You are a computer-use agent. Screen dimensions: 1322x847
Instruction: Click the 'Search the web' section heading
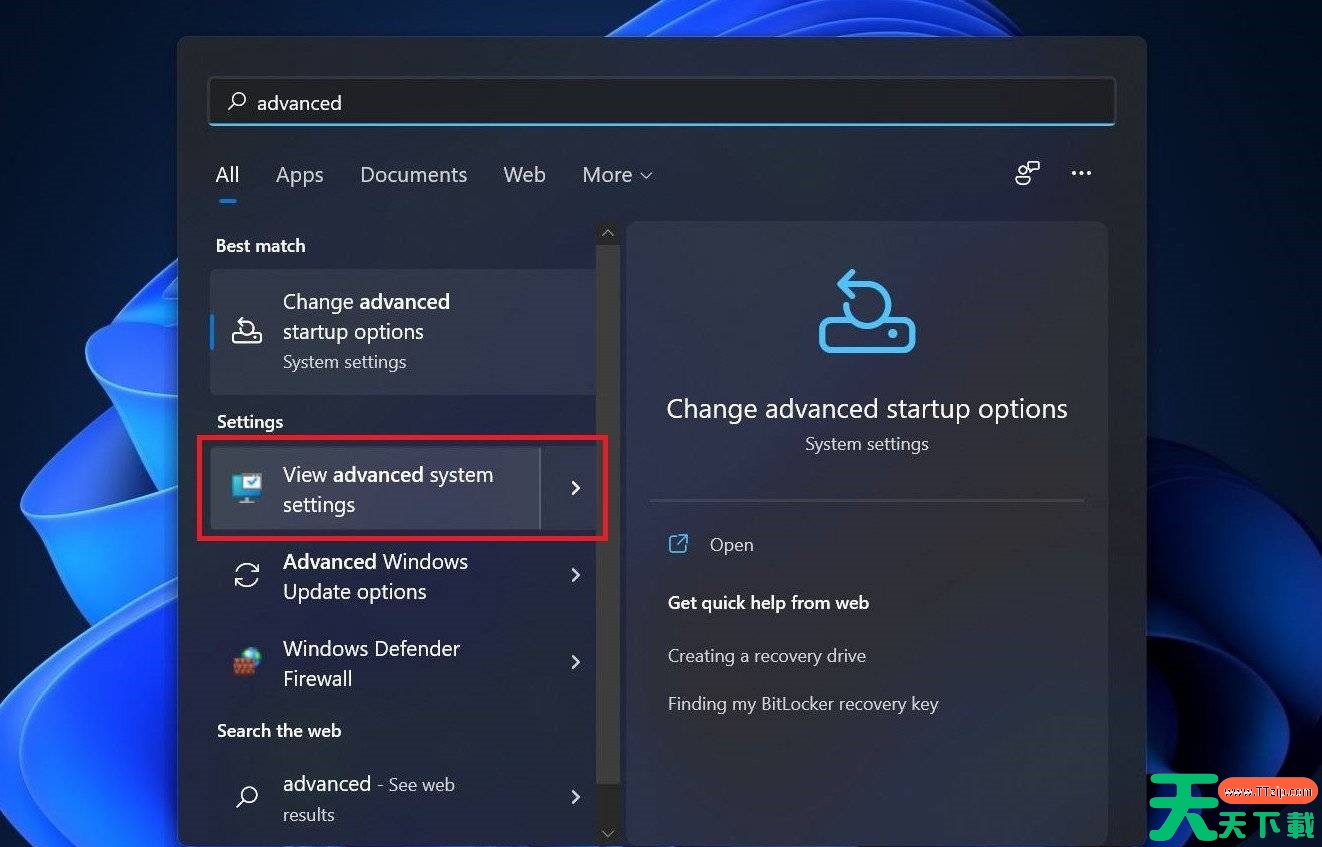coord(279,731)
